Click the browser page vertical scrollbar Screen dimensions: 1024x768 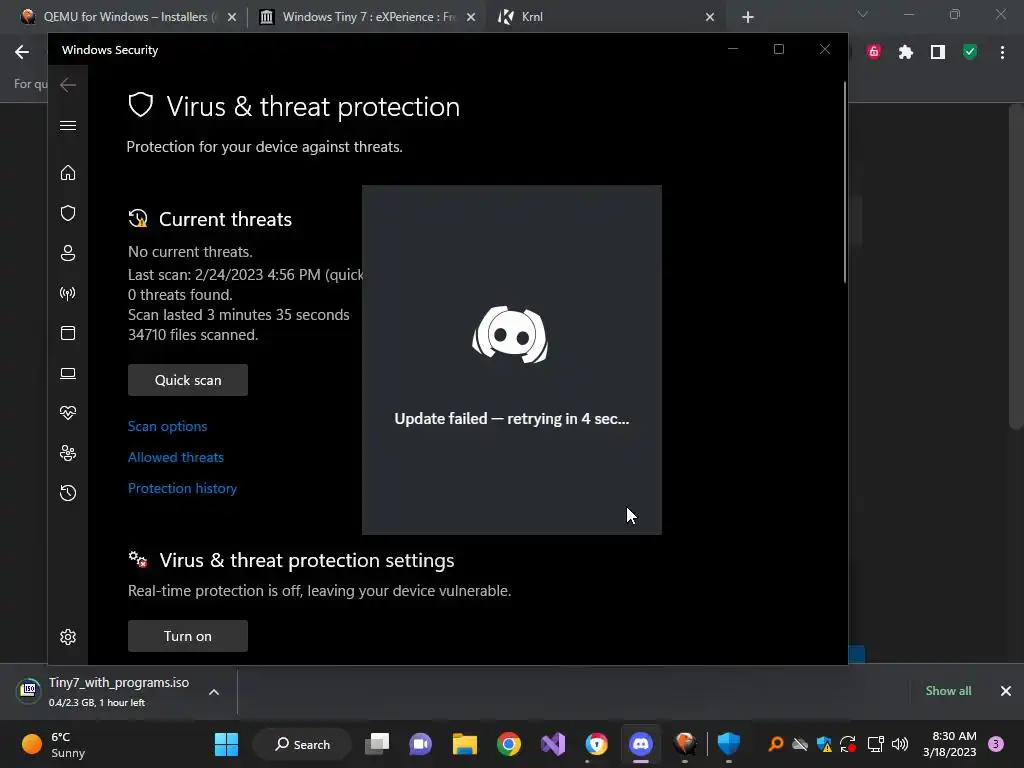click(x=1016, y=266)
